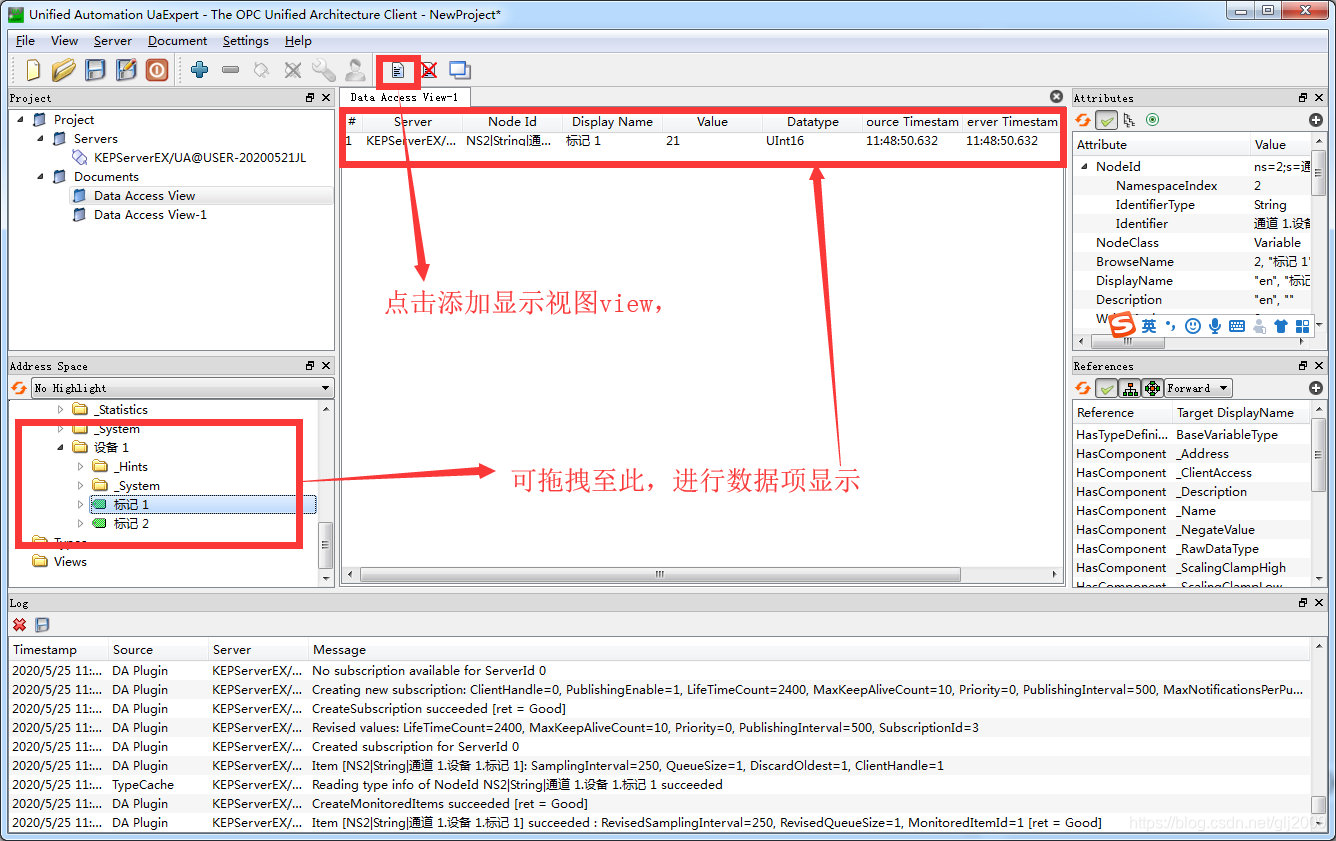1336x841 pixels.
Task: Click the remove document red-X page icon
Action: point(428,70)
